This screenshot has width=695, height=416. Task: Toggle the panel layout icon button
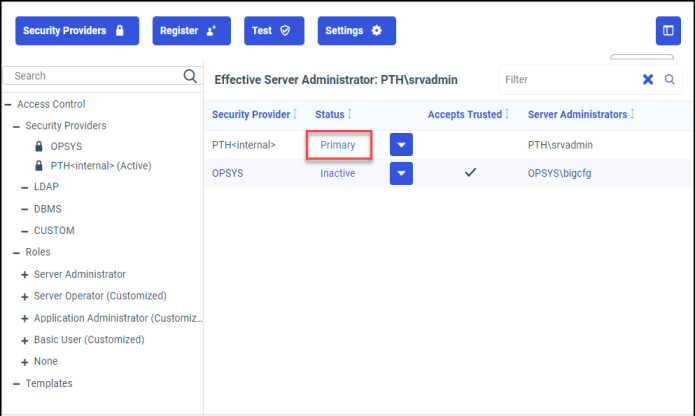click(668, 31)
